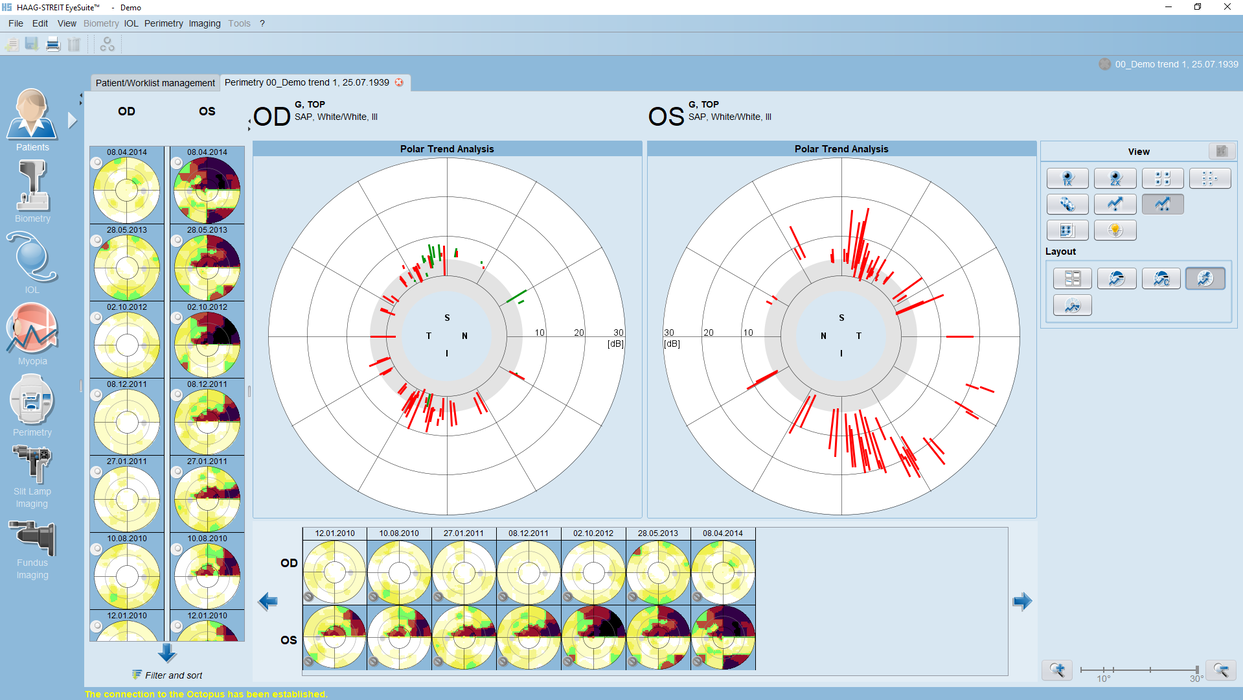Select the 2x dual view icon
Viewport: 1243px width, 700px height.
(1113, 177)
